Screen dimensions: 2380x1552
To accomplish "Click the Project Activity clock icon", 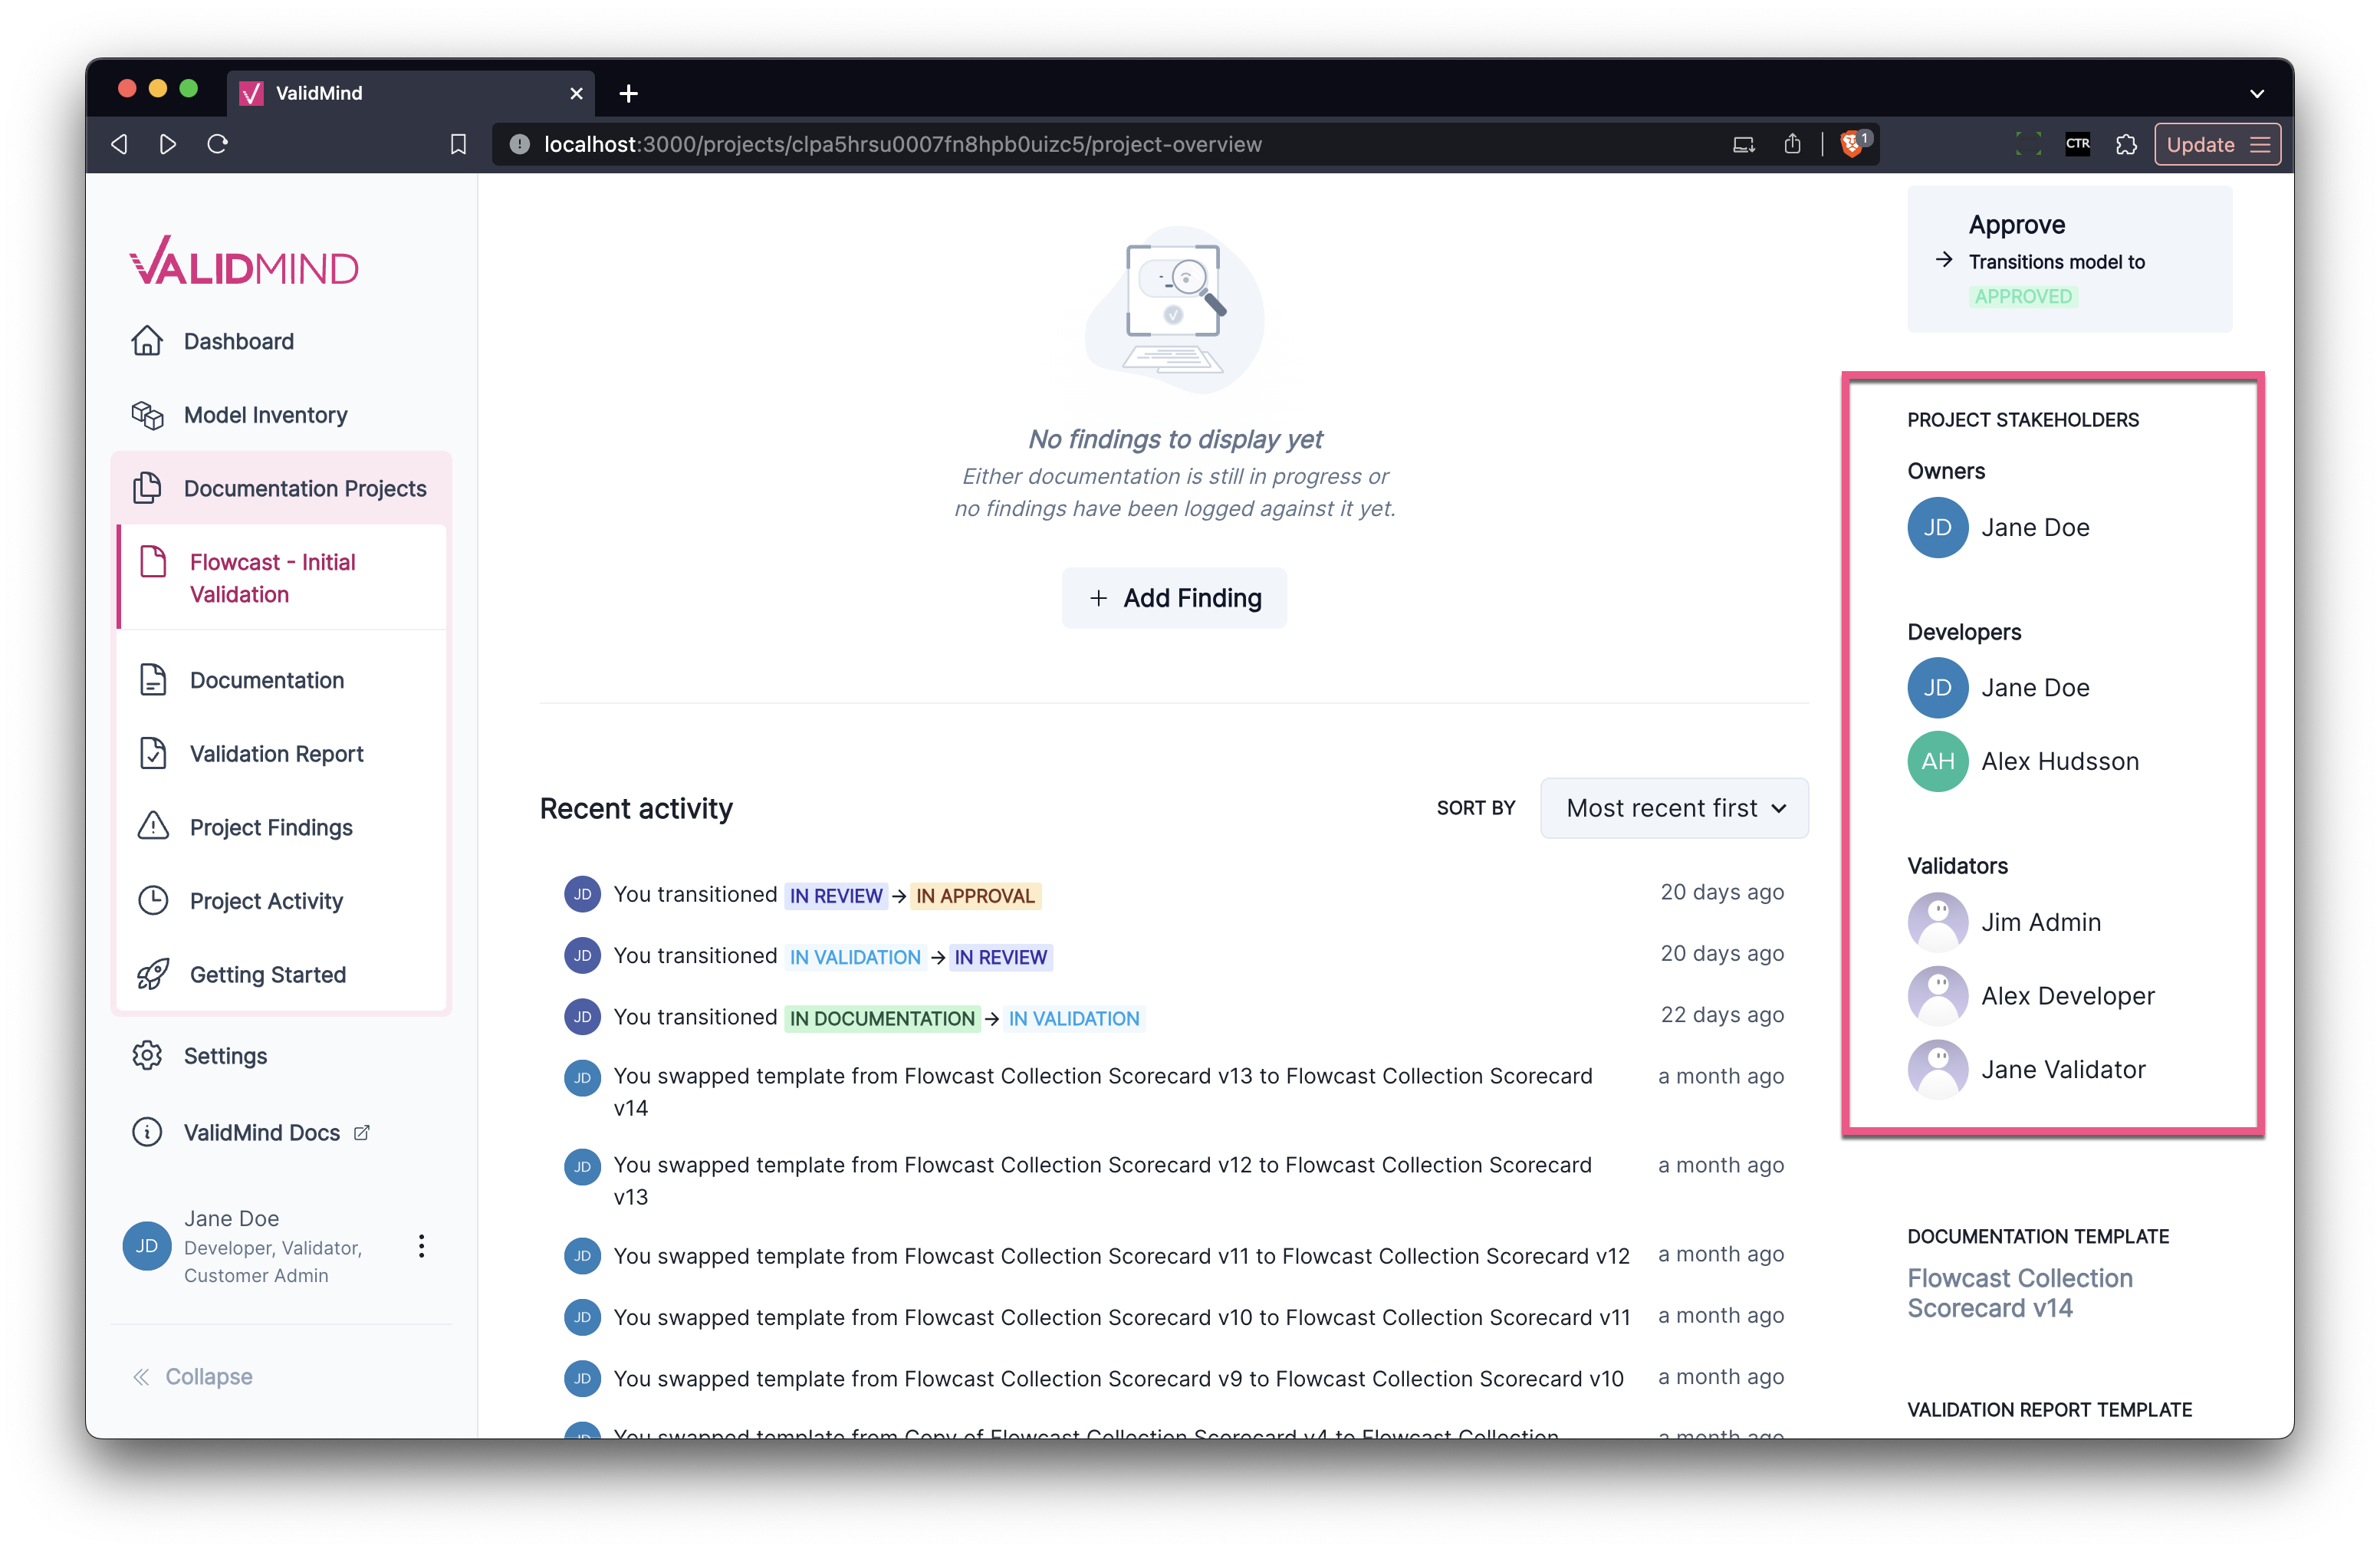I will [x=153, y=901].
